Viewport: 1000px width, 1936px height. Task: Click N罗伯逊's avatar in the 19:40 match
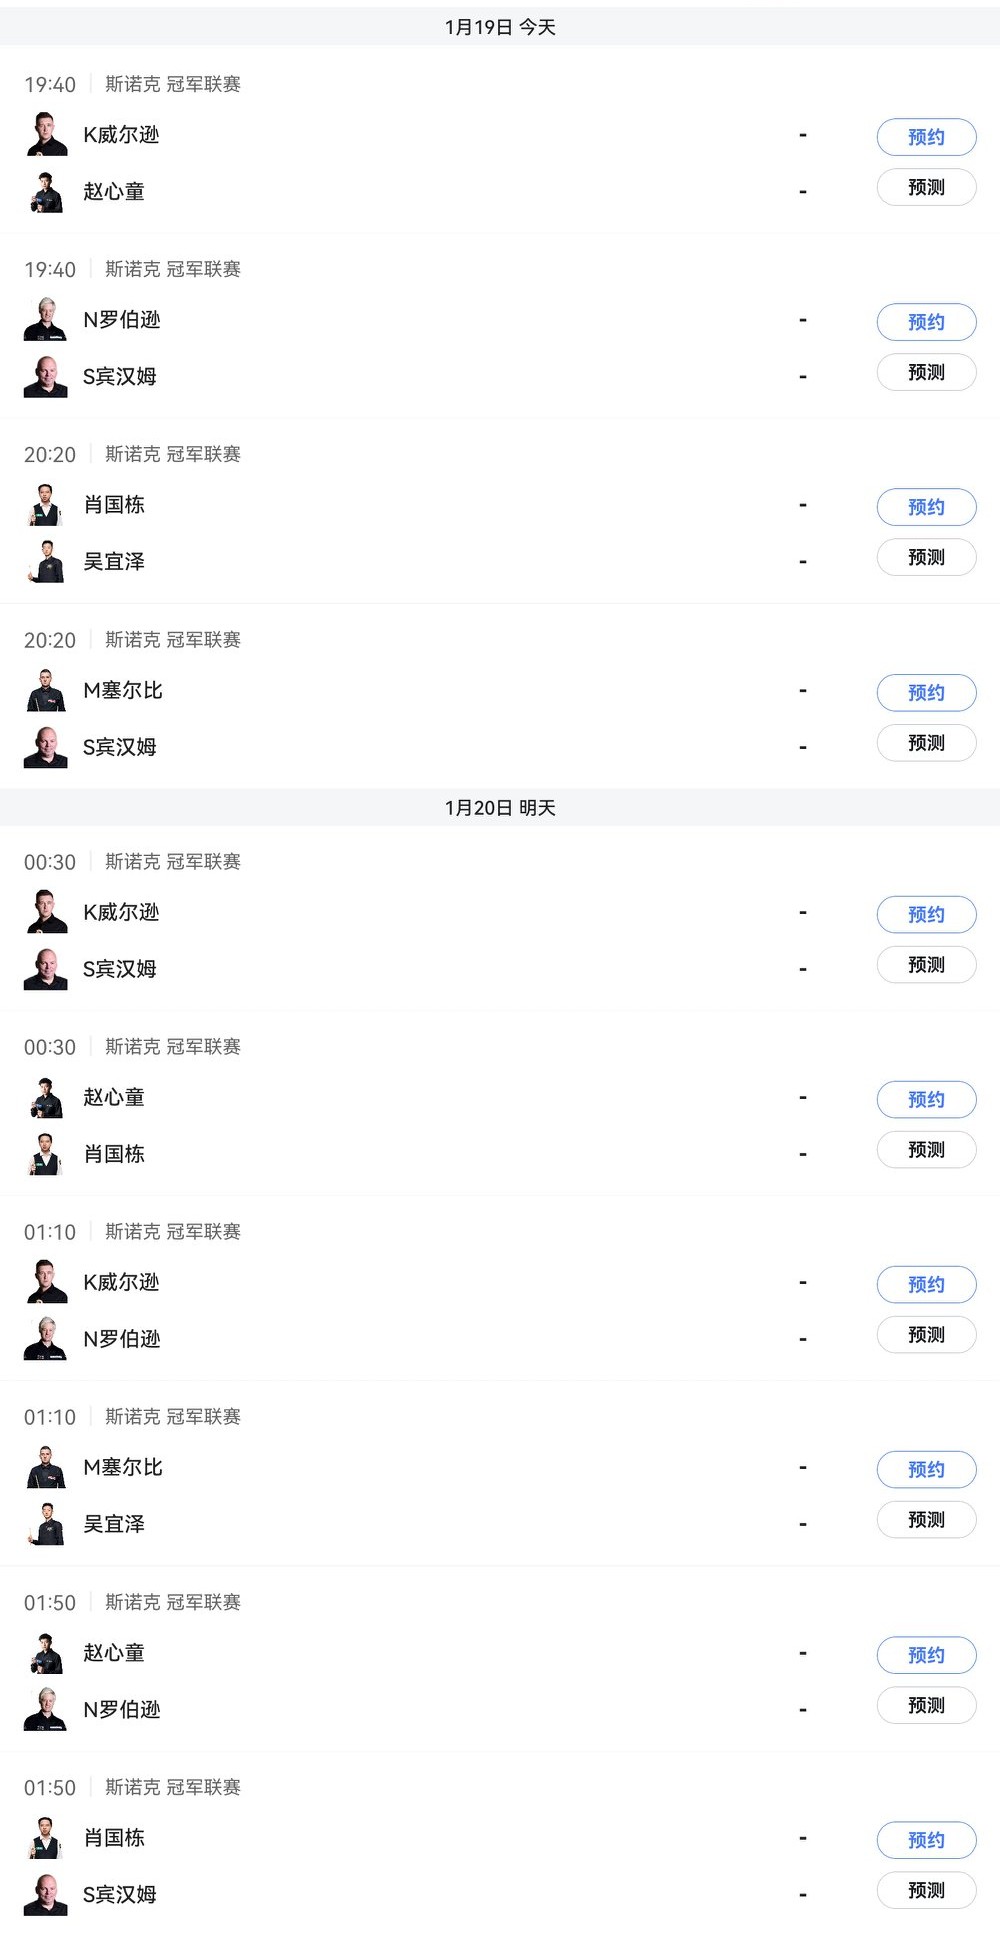point(46,320)
